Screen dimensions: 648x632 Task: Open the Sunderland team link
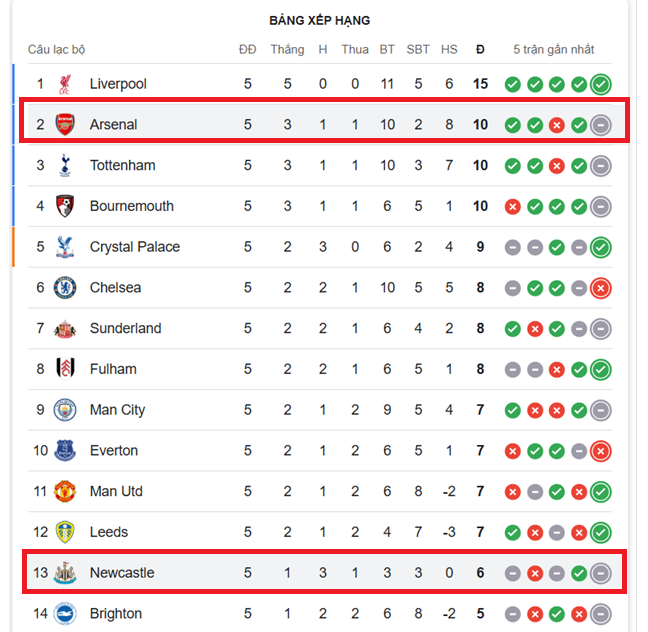pyautogui.click(x=125, y=328)
